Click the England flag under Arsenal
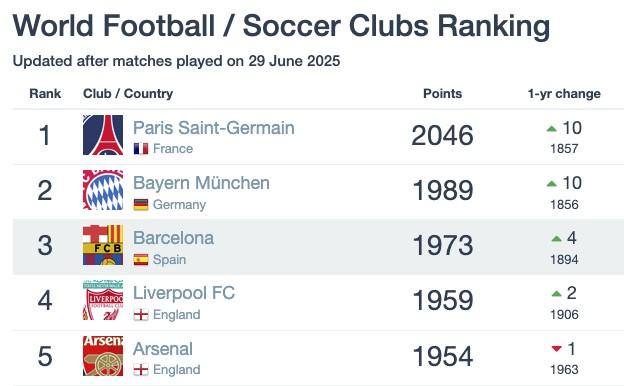This screenshot has height=386, width=624. tap(141, 370)
